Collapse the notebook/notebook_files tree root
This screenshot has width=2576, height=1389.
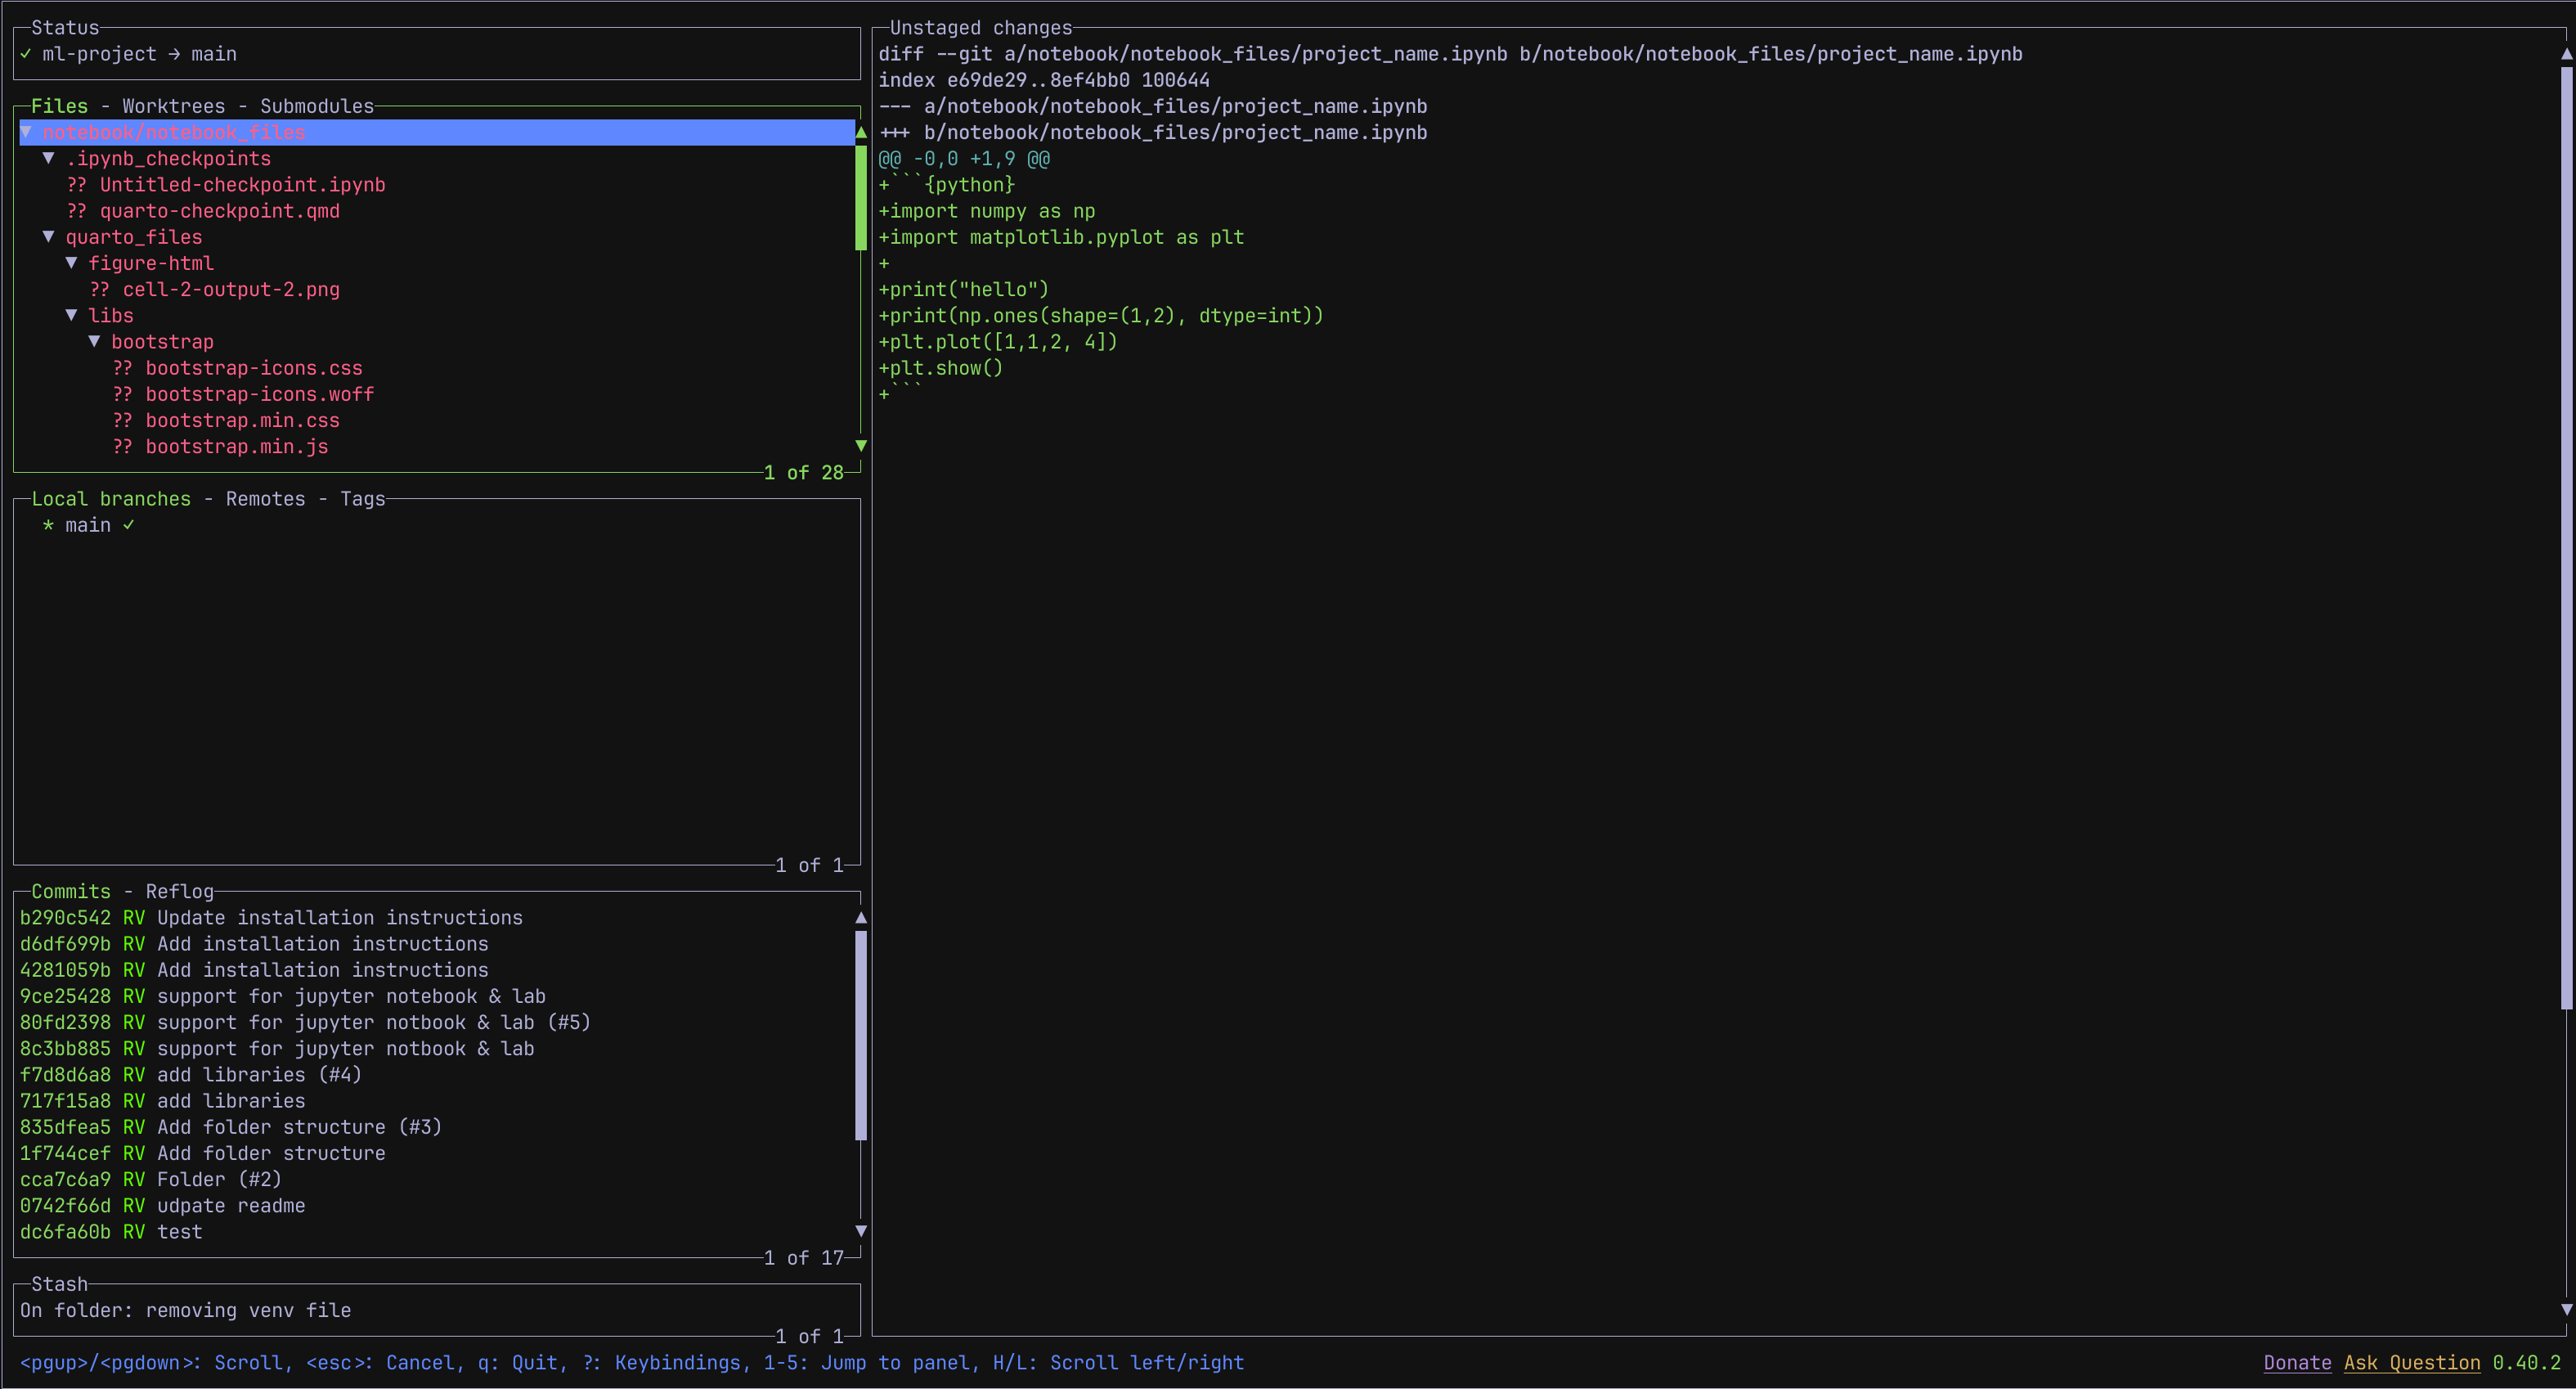click(27, 132)
